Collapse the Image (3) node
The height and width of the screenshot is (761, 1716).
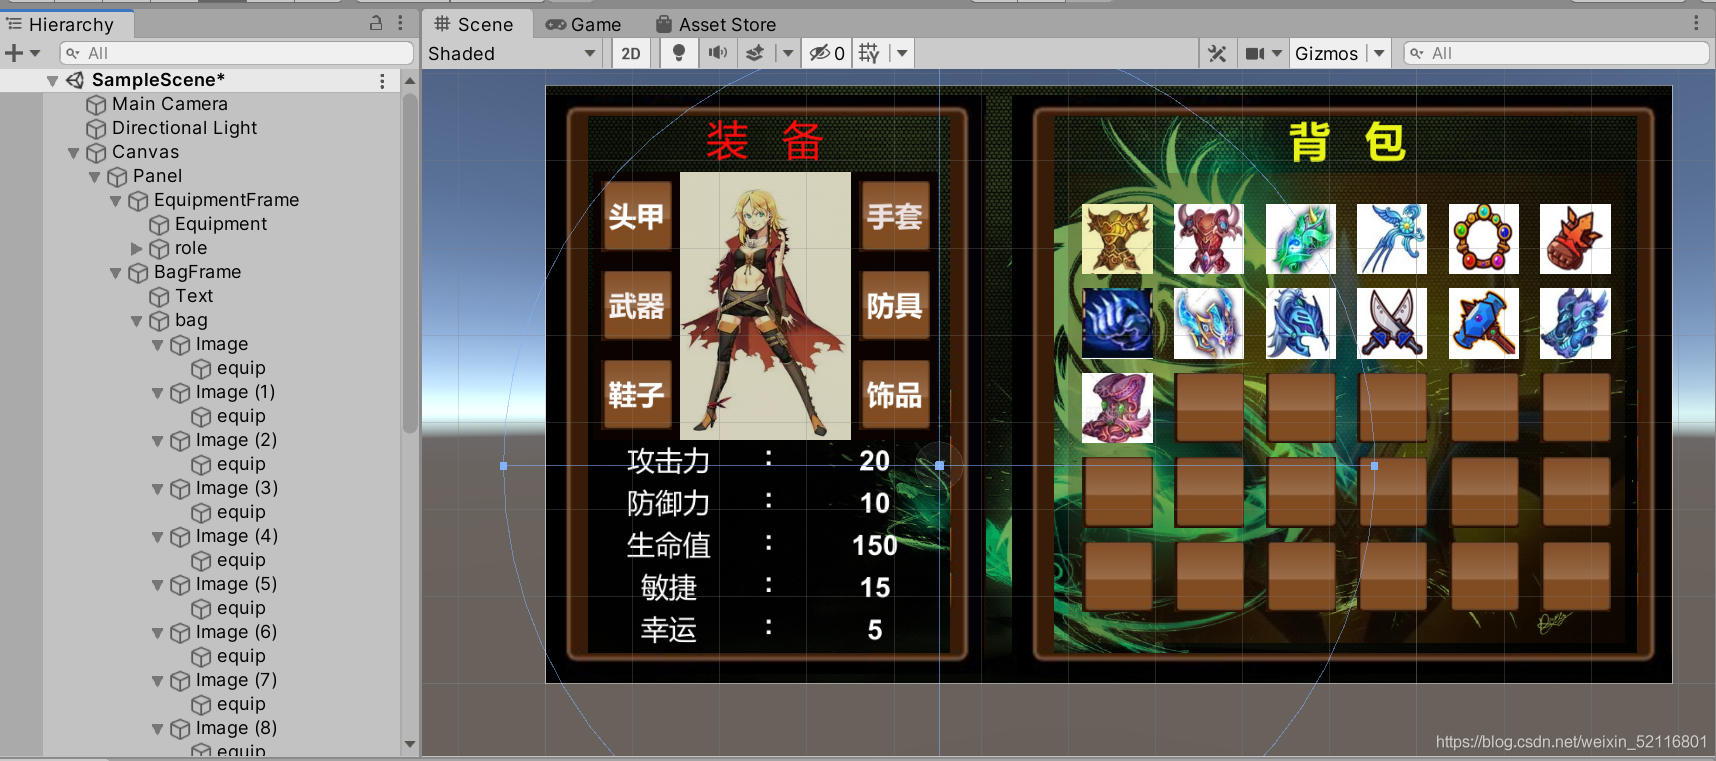coord(157,488)
